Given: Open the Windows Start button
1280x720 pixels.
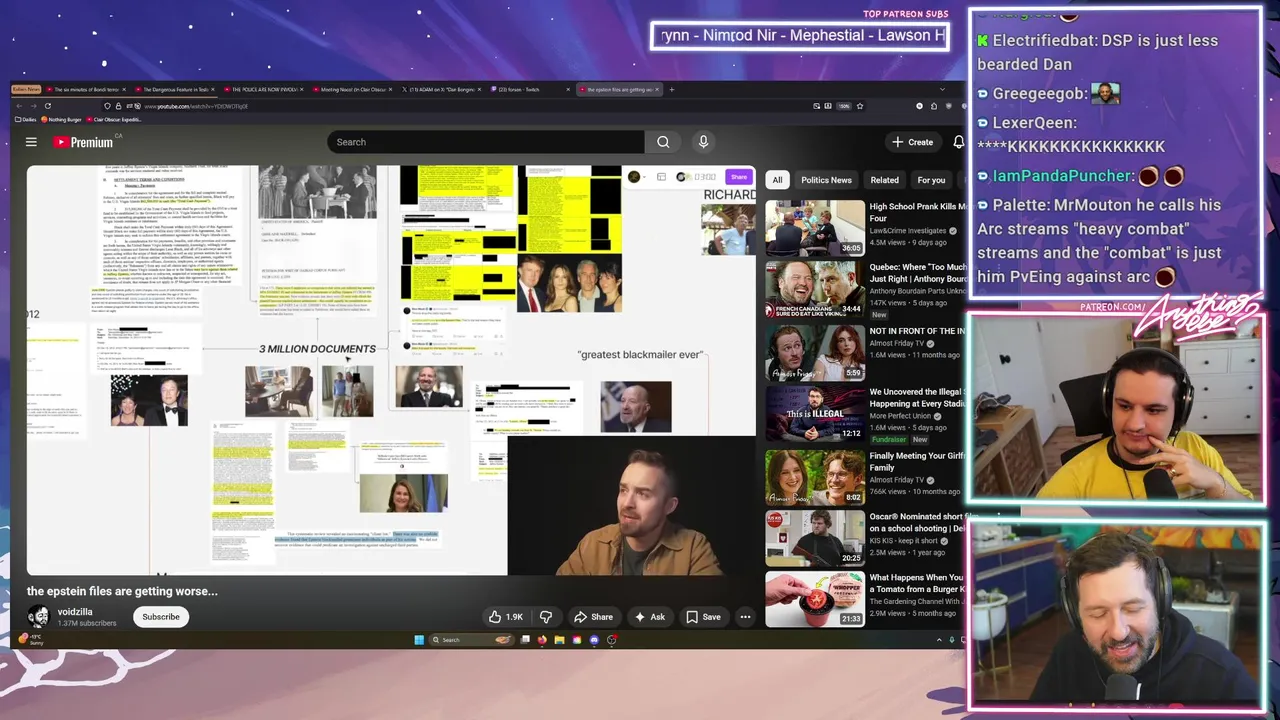Looking at the screenshot, I should [x=419, y=640].
